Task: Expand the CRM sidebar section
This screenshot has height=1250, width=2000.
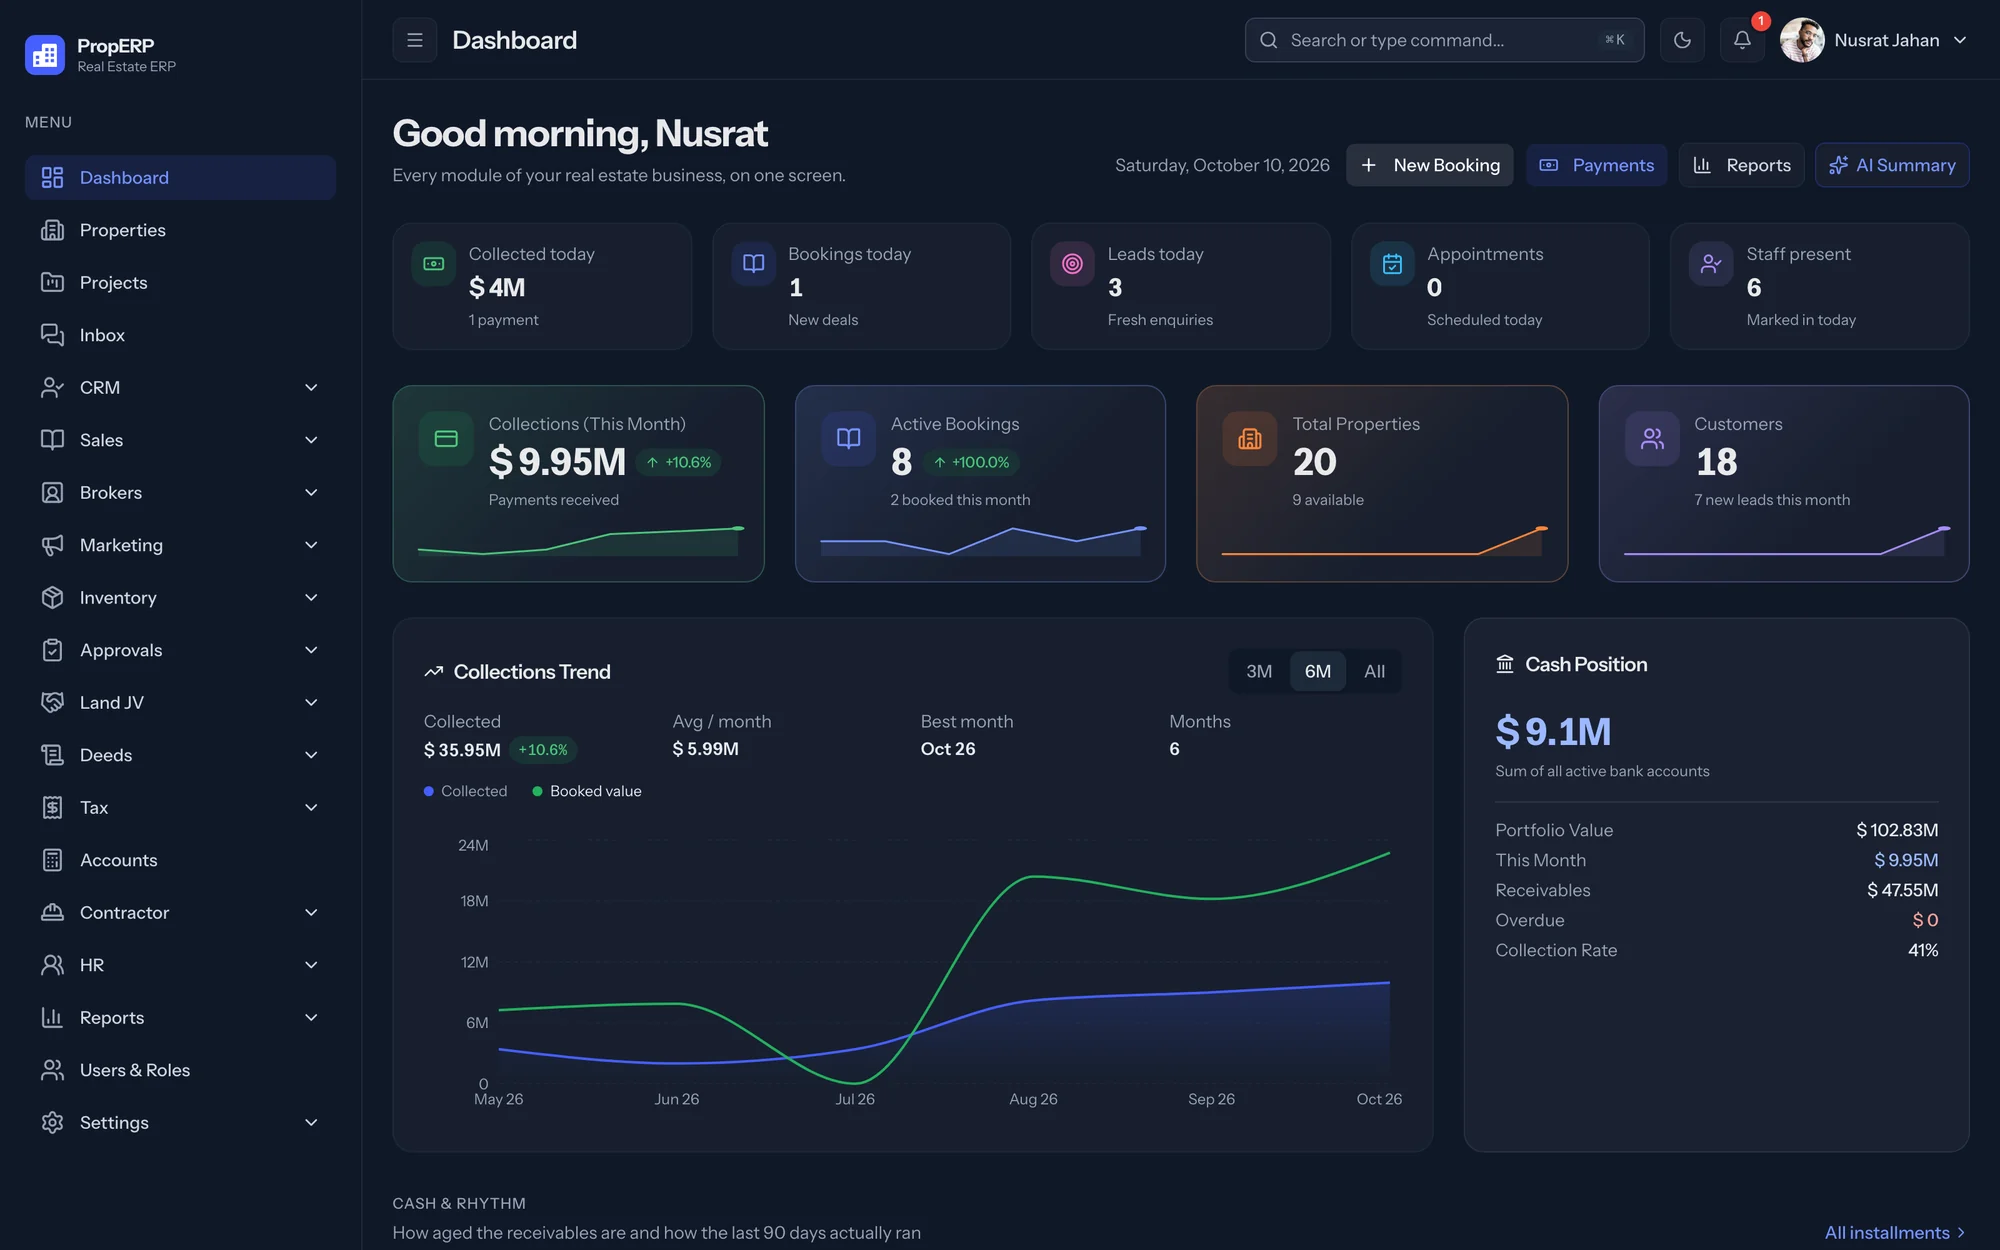Action: (180, 387)
